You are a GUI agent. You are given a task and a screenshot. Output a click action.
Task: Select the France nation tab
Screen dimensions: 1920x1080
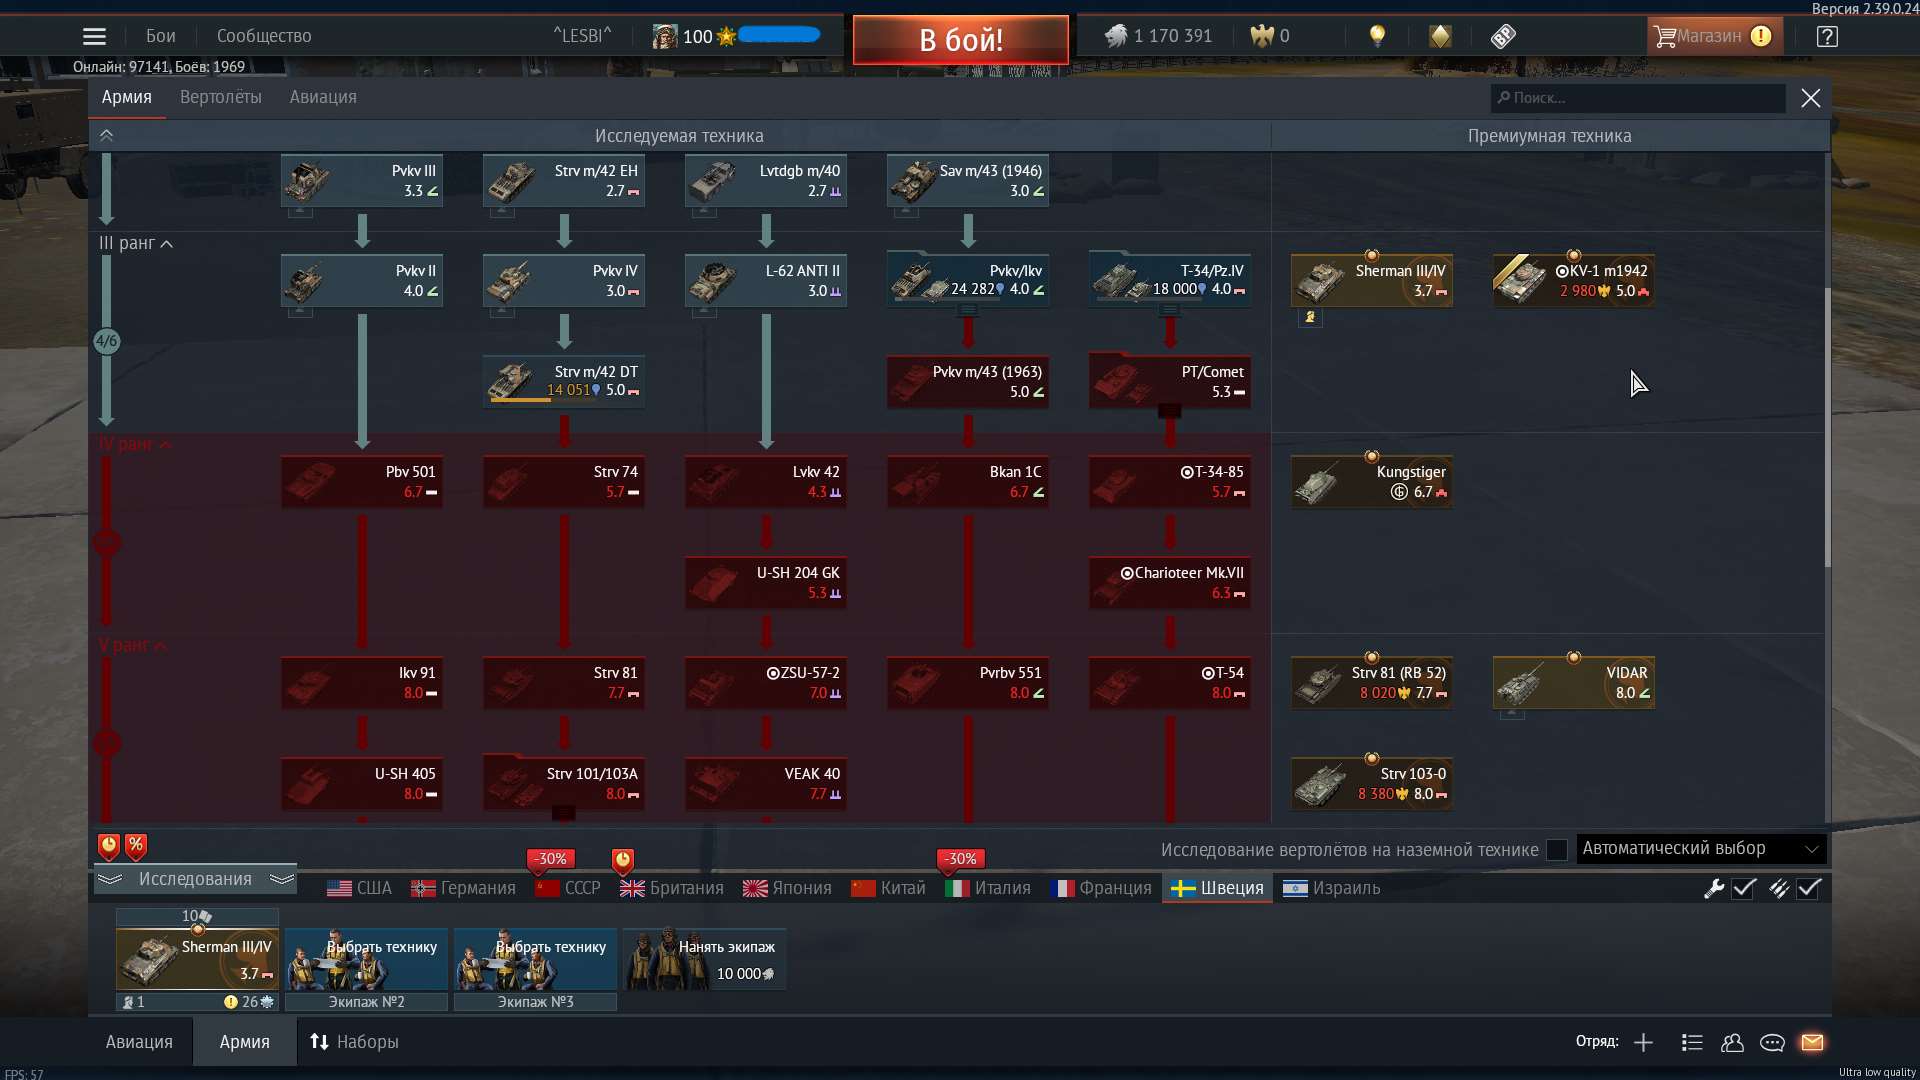pyautogui.click(x=1101, y=888)
